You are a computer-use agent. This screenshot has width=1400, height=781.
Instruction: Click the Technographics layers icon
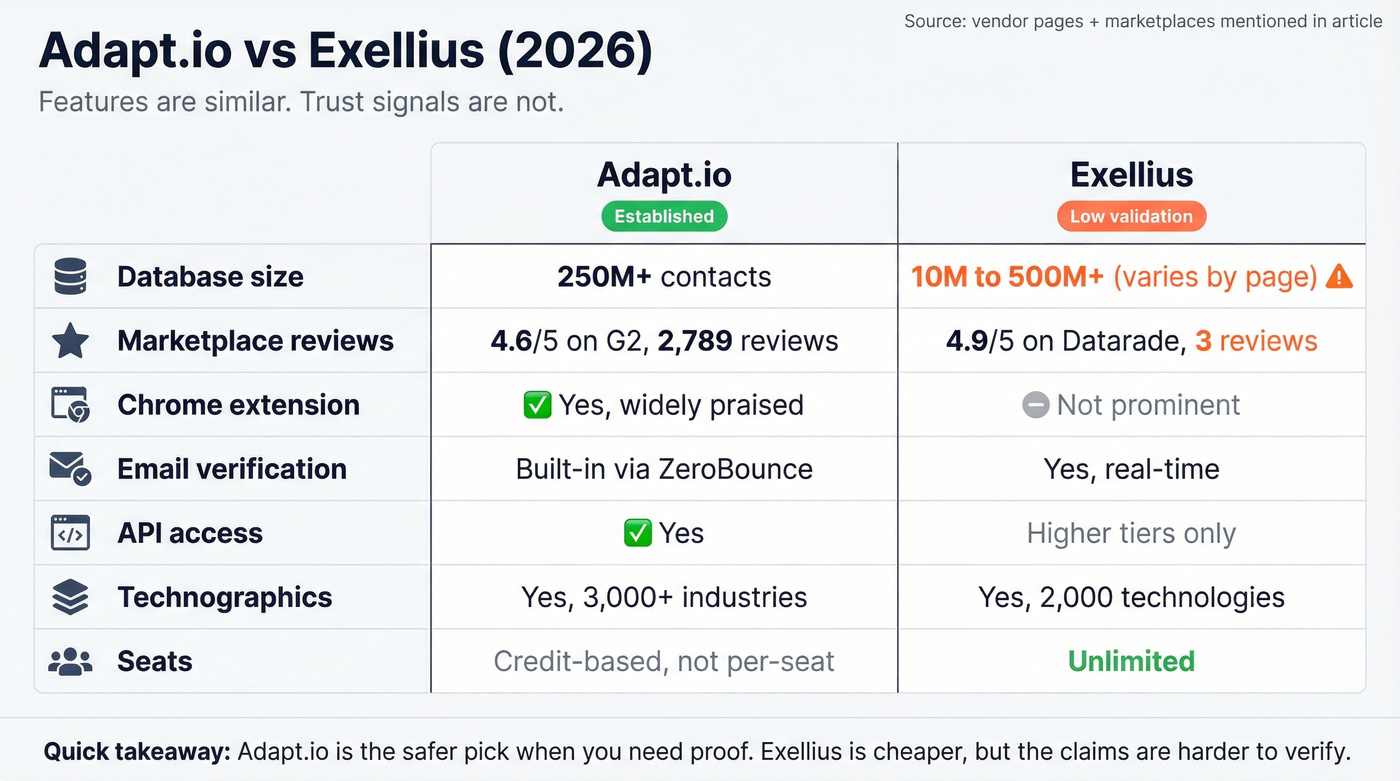coord(70,597)
